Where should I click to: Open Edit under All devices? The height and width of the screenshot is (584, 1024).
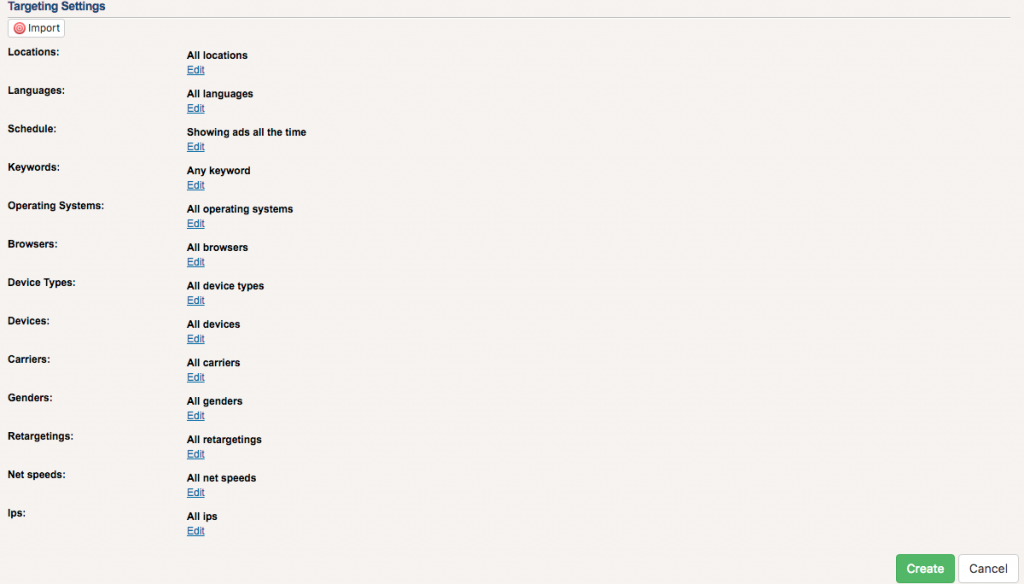tap(195, 339)
